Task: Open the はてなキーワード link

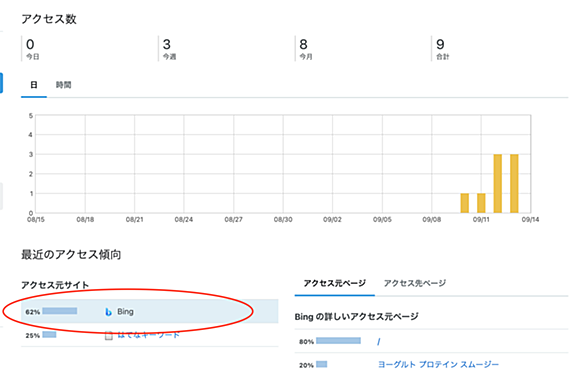Action: (x=148, y=335)
